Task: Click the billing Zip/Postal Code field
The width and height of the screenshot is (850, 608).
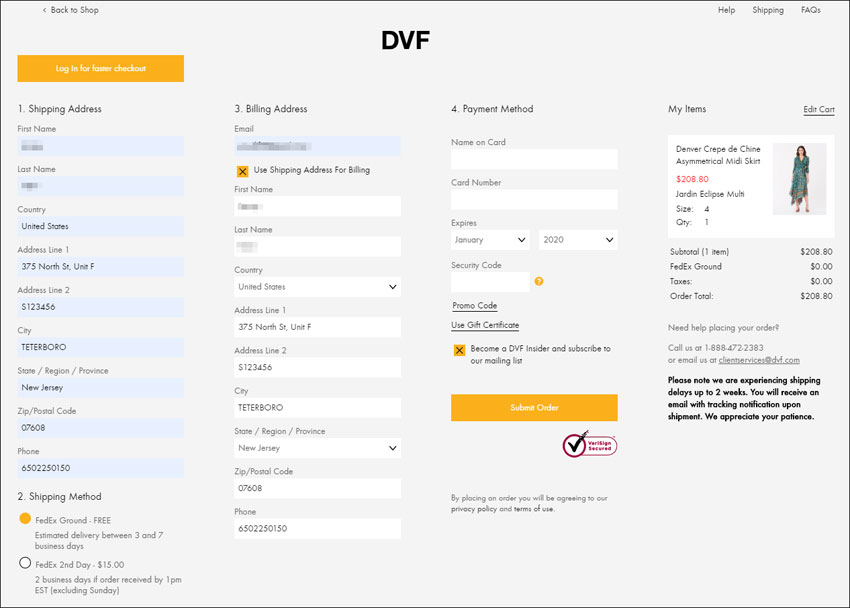Action: click(318, 488)
